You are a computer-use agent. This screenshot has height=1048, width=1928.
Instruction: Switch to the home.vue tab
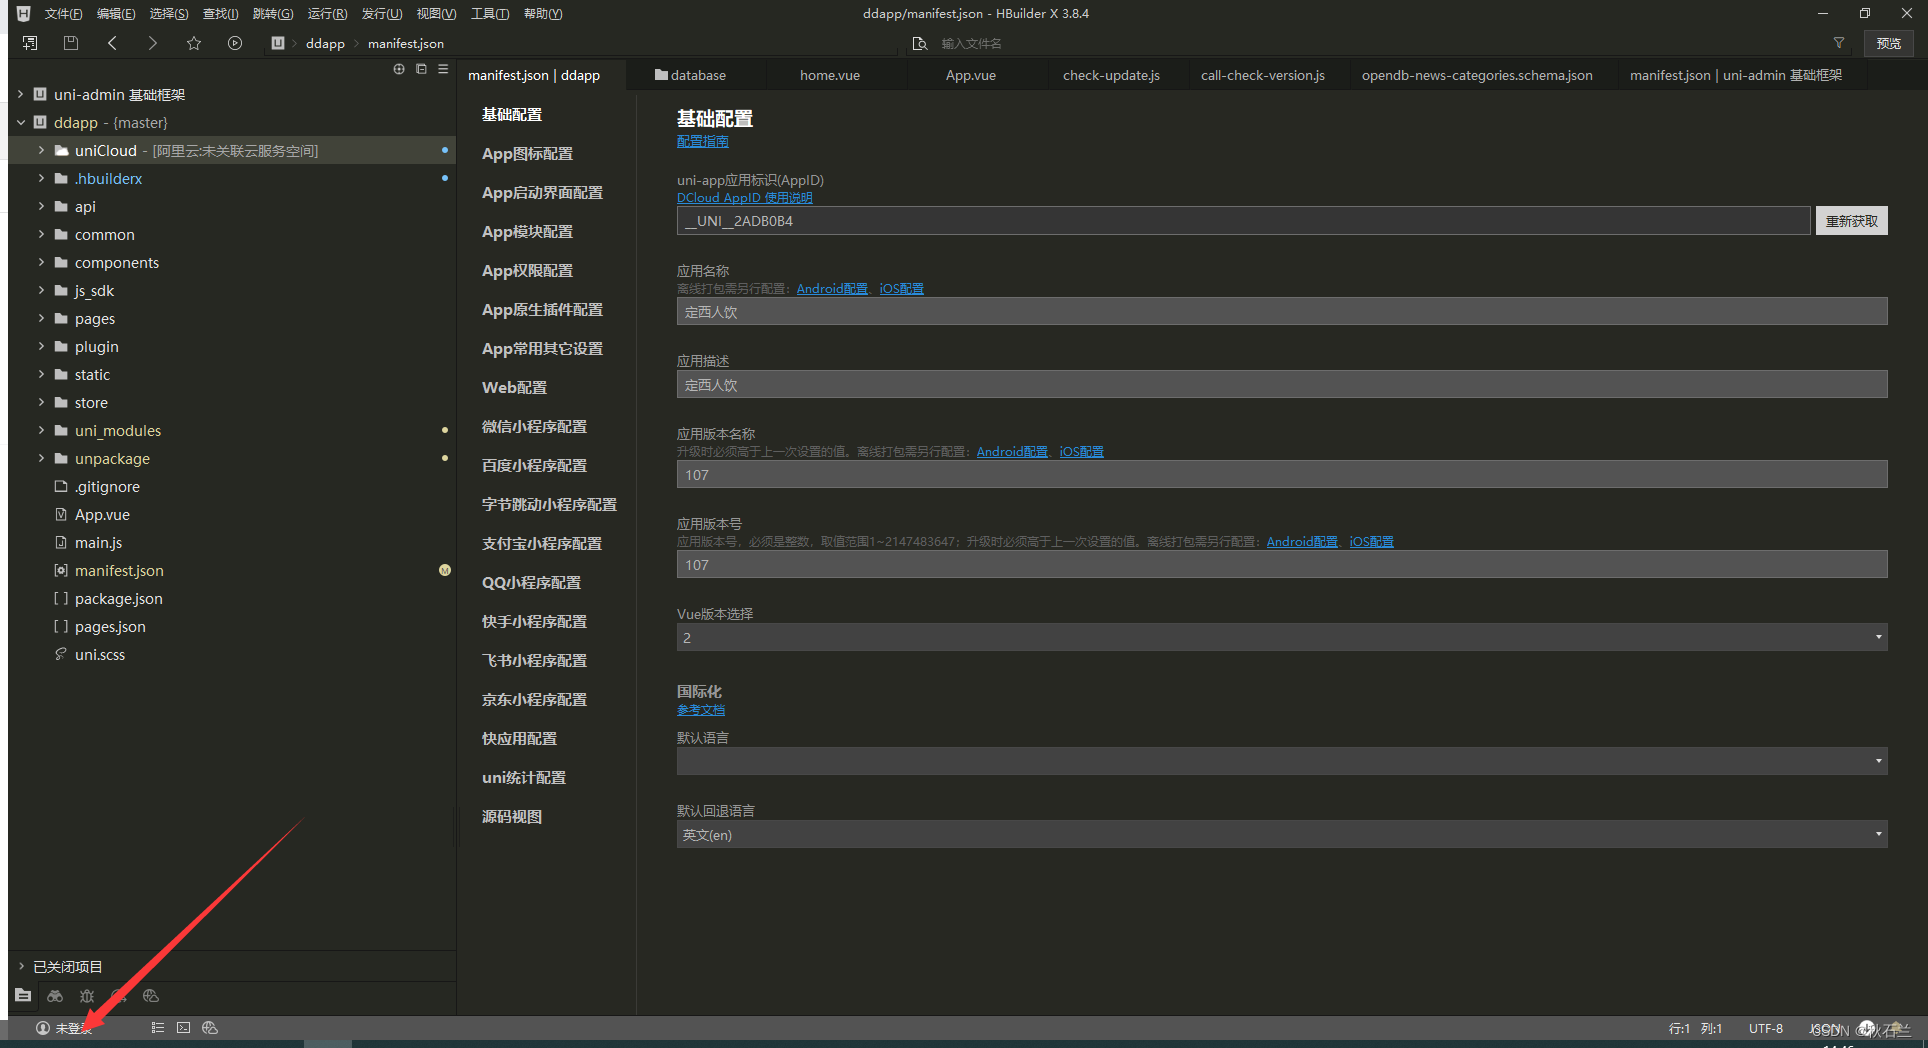(x=829, y=75)
